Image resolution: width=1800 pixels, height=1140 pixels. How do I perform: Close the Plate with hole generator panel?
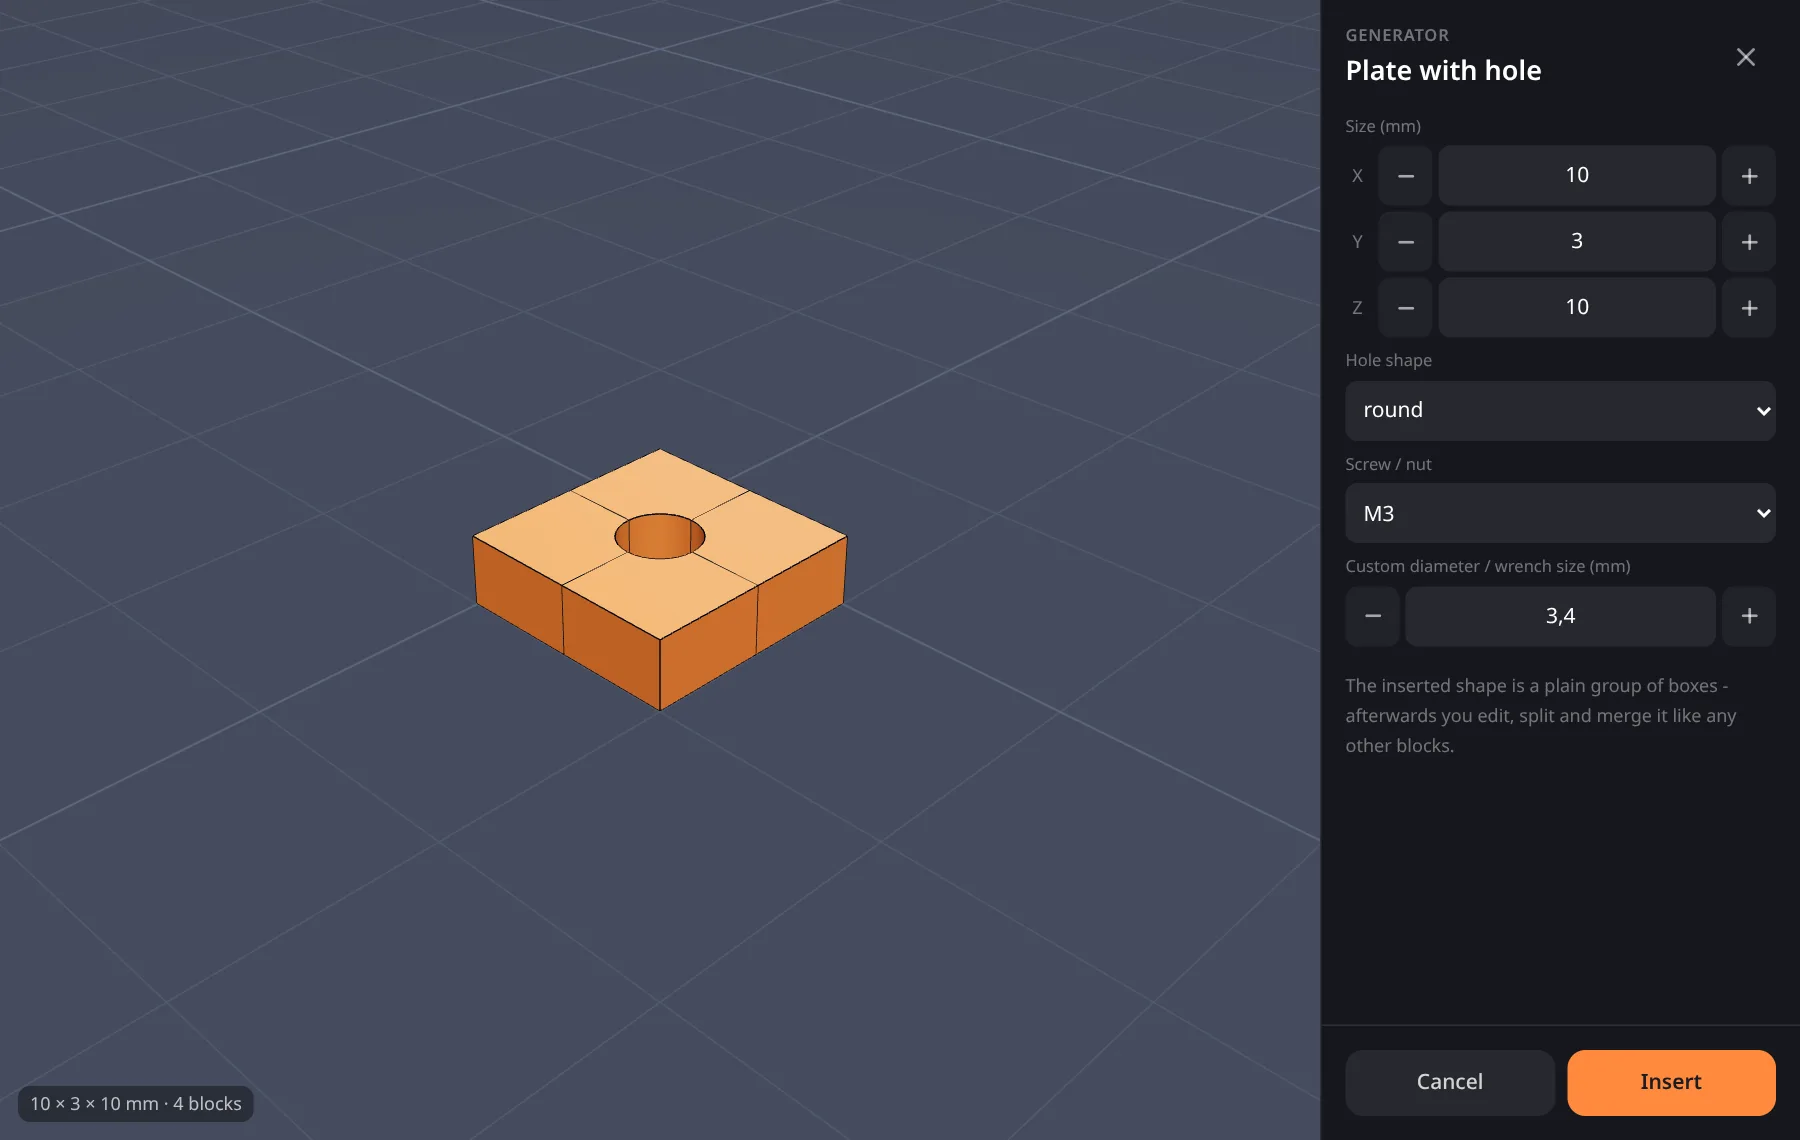click(1745, 57)
